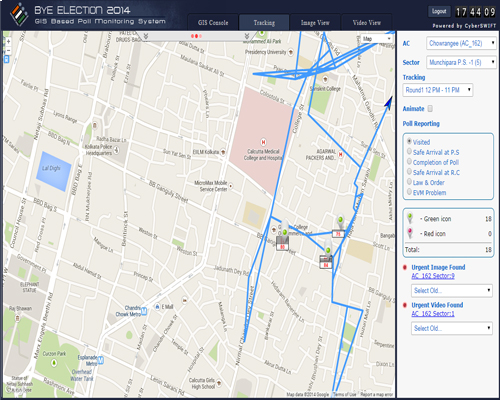Screen dimensions: 500x400
Task: Select the EVM Problem option
Action: point(409,192)
